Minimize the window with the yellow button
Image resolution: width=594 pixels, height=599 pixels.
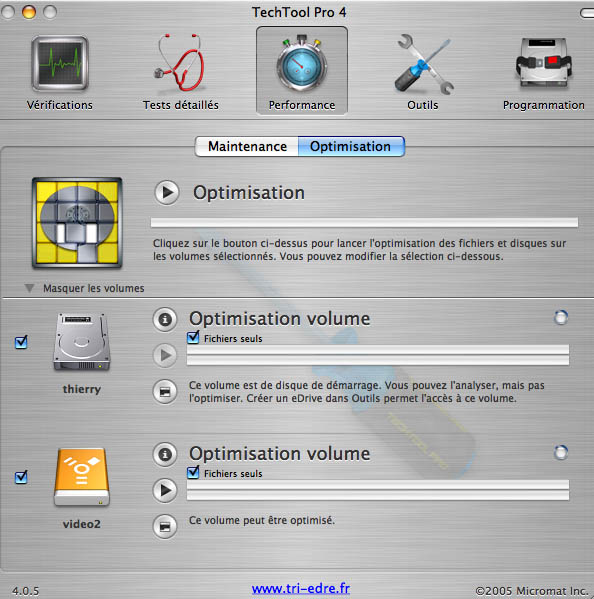29,12
